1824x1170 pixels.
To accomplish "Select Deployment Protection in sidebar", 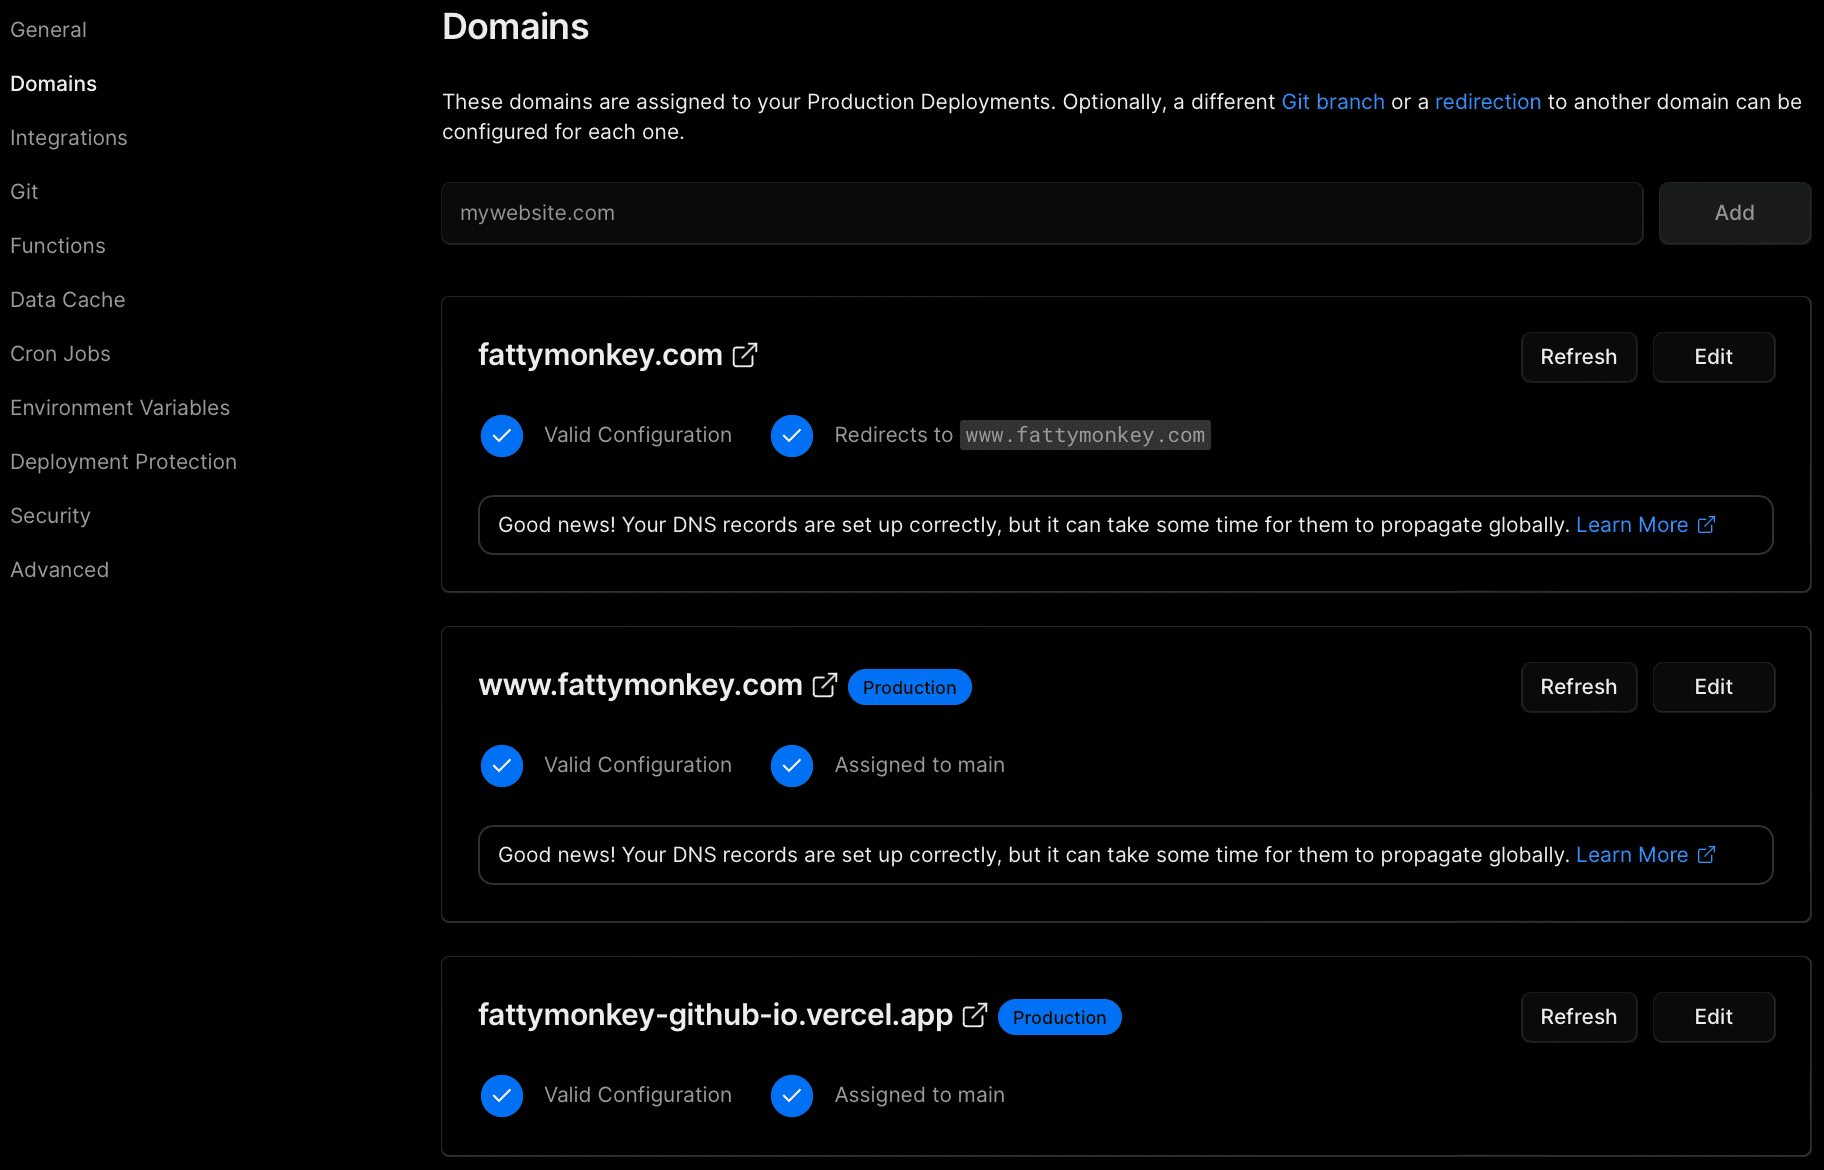I will pos(124,462).
